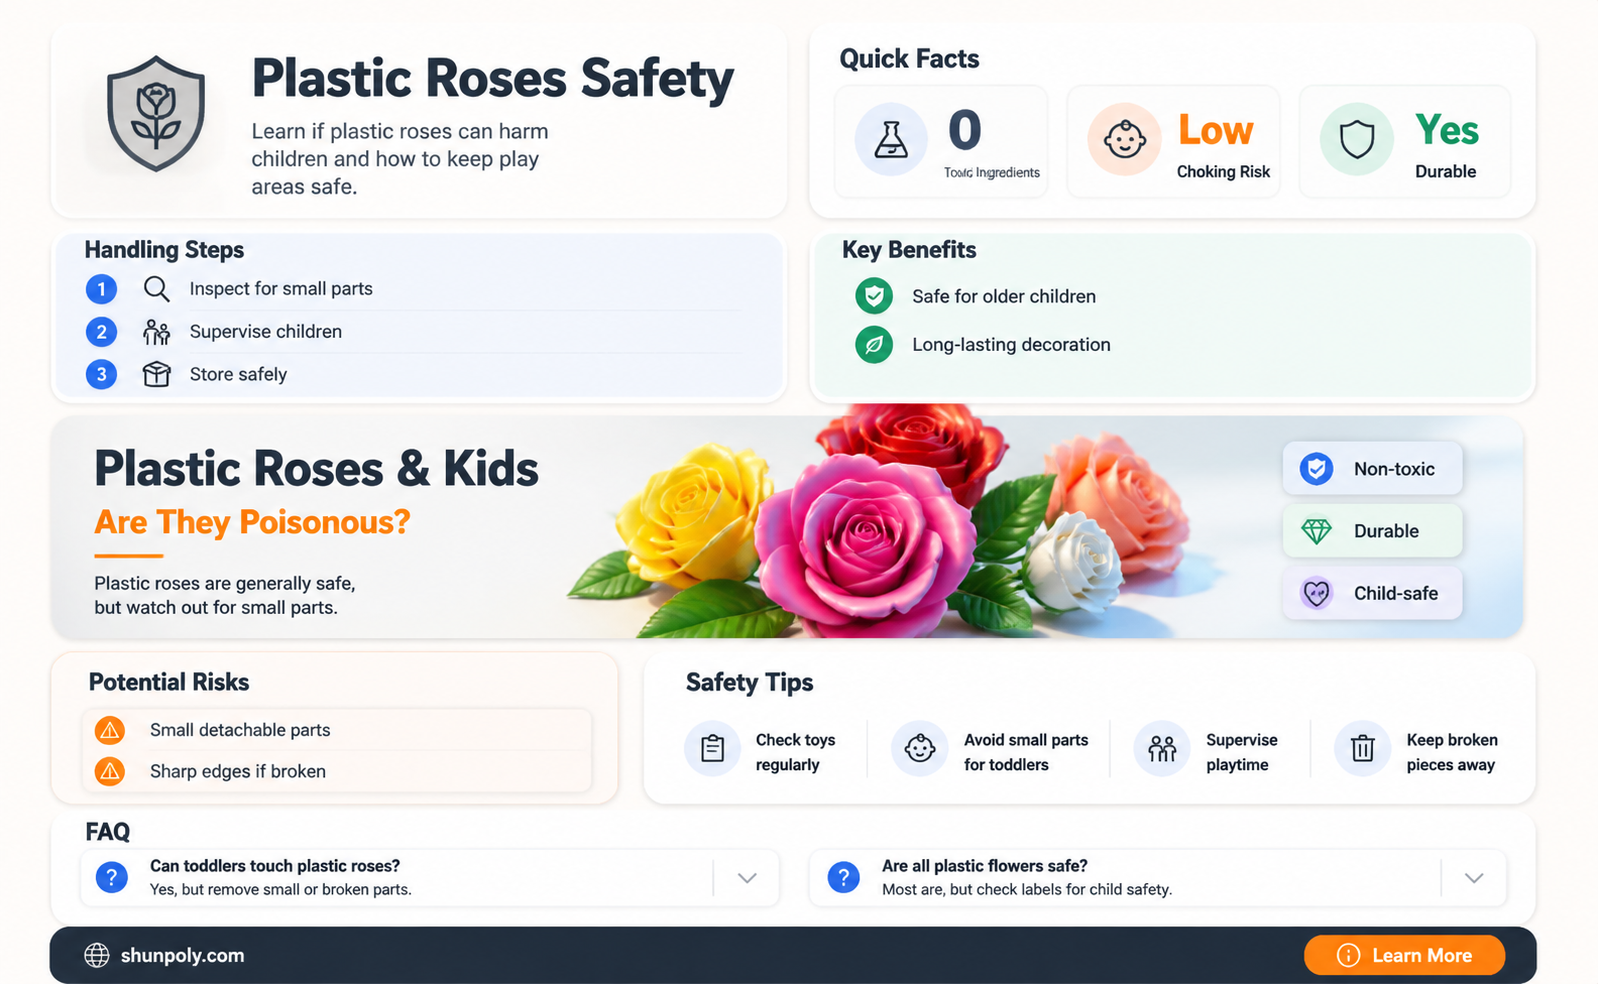
Task: Click 'Are They Poisonous?' subtitle
Action: pyautogui.click(x=252, y=522)
